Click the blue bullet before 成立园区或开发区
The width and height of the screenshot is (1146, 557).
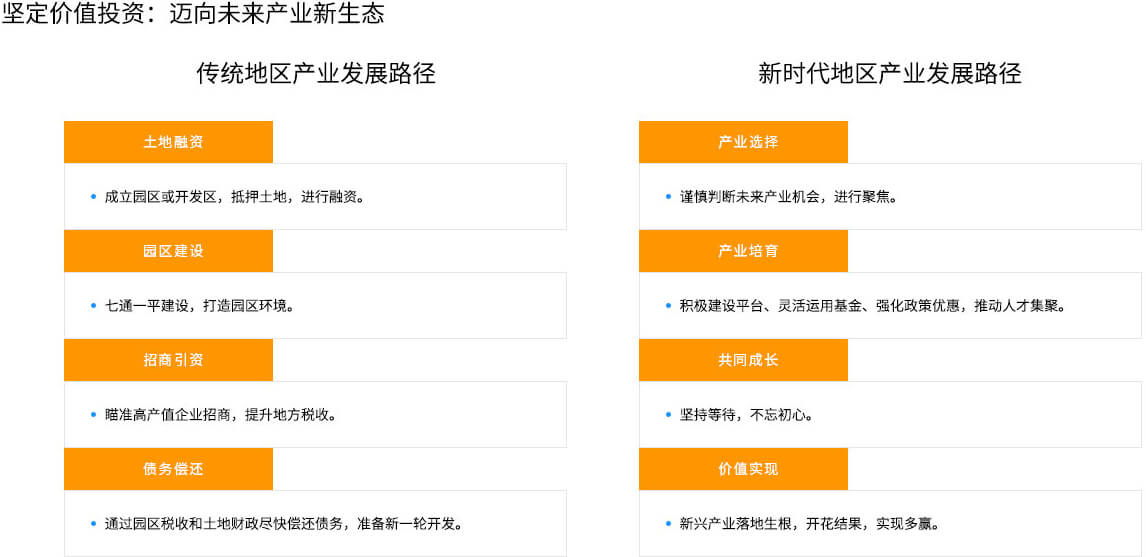94,197
